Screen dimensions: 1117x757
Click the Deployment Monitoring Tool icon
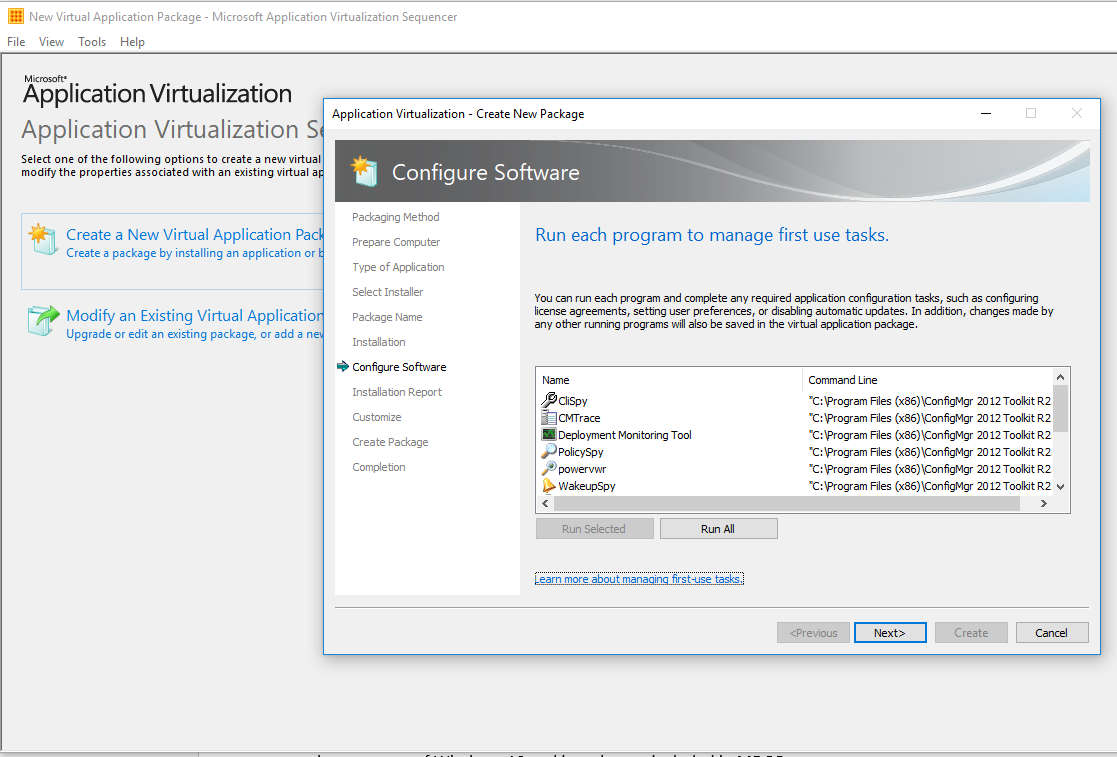(549, 434)
